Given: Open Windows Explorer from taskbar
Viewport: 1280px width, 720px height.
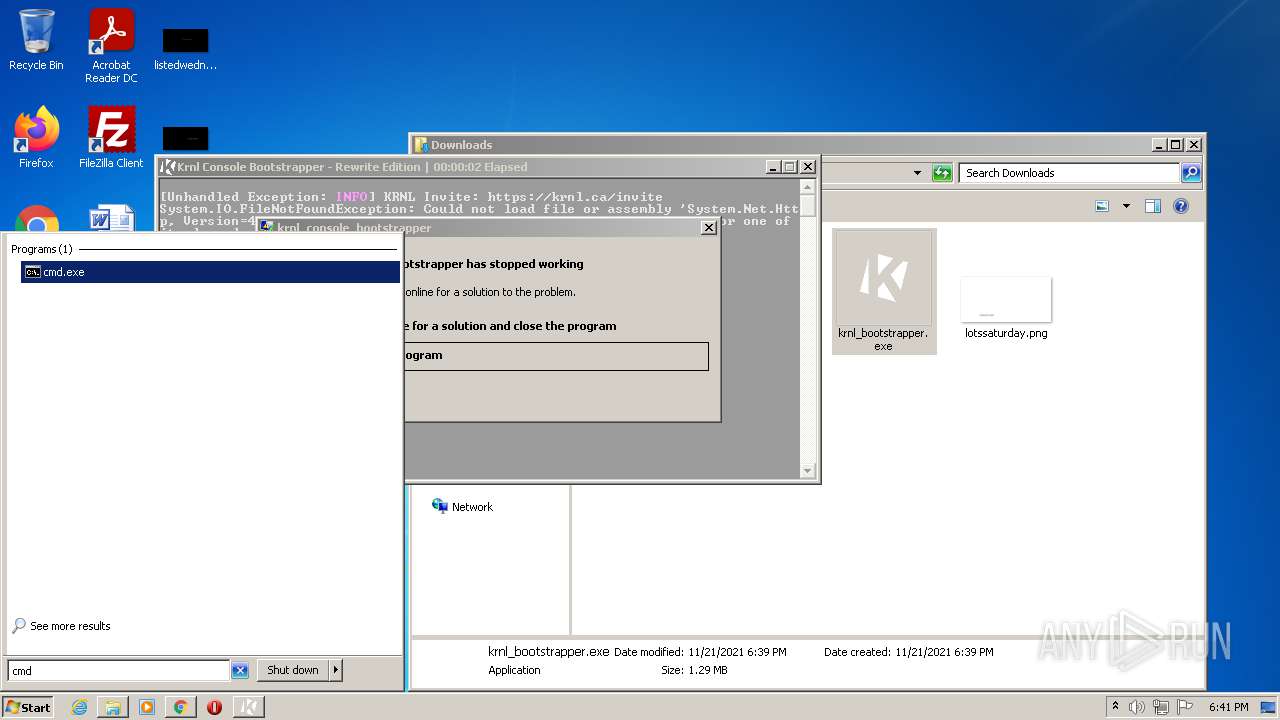Looking at the screenshot, I should pyautogui.click(x=113, y=707).
